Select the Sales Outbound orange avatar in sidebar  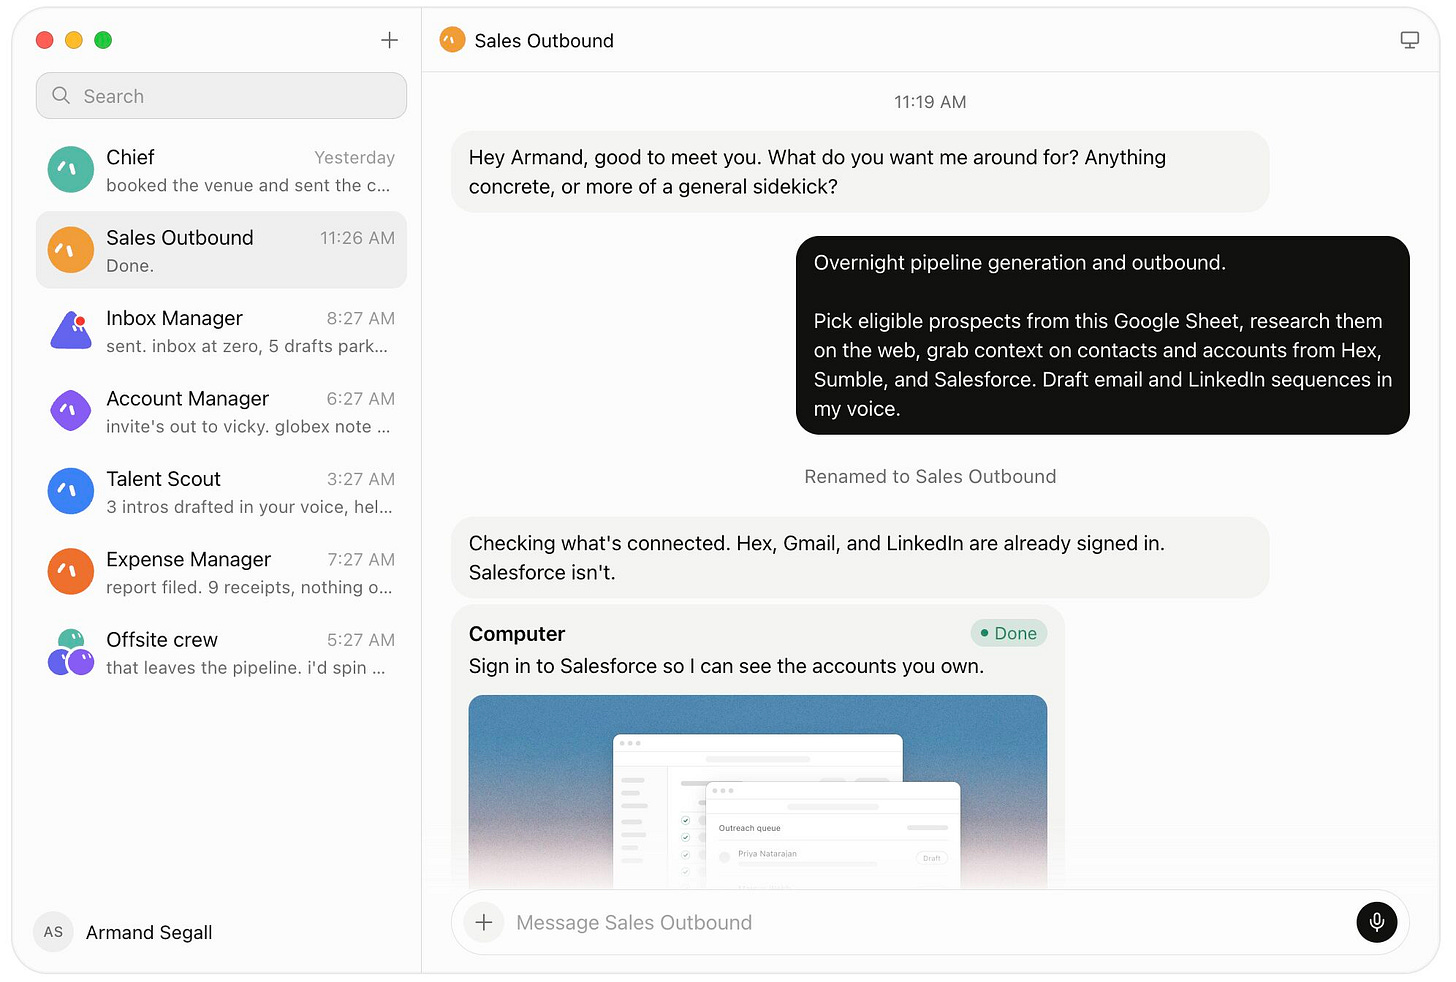click(71, 250)
